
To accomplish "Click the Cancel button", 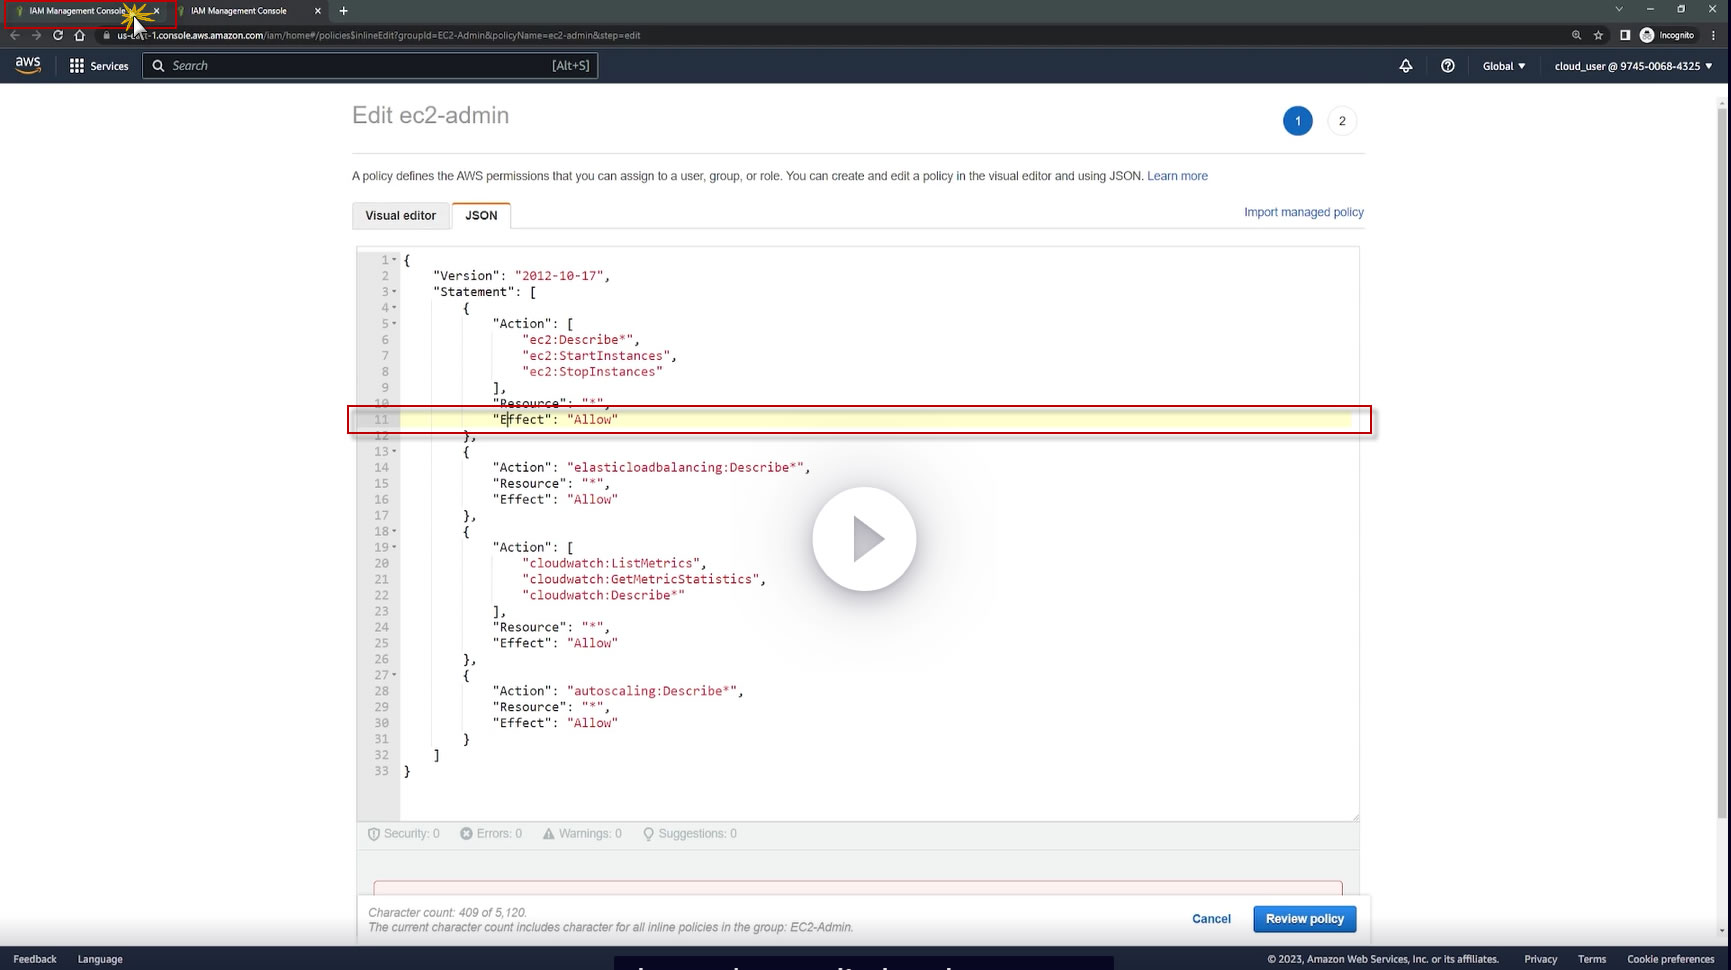I will 1211,918.
